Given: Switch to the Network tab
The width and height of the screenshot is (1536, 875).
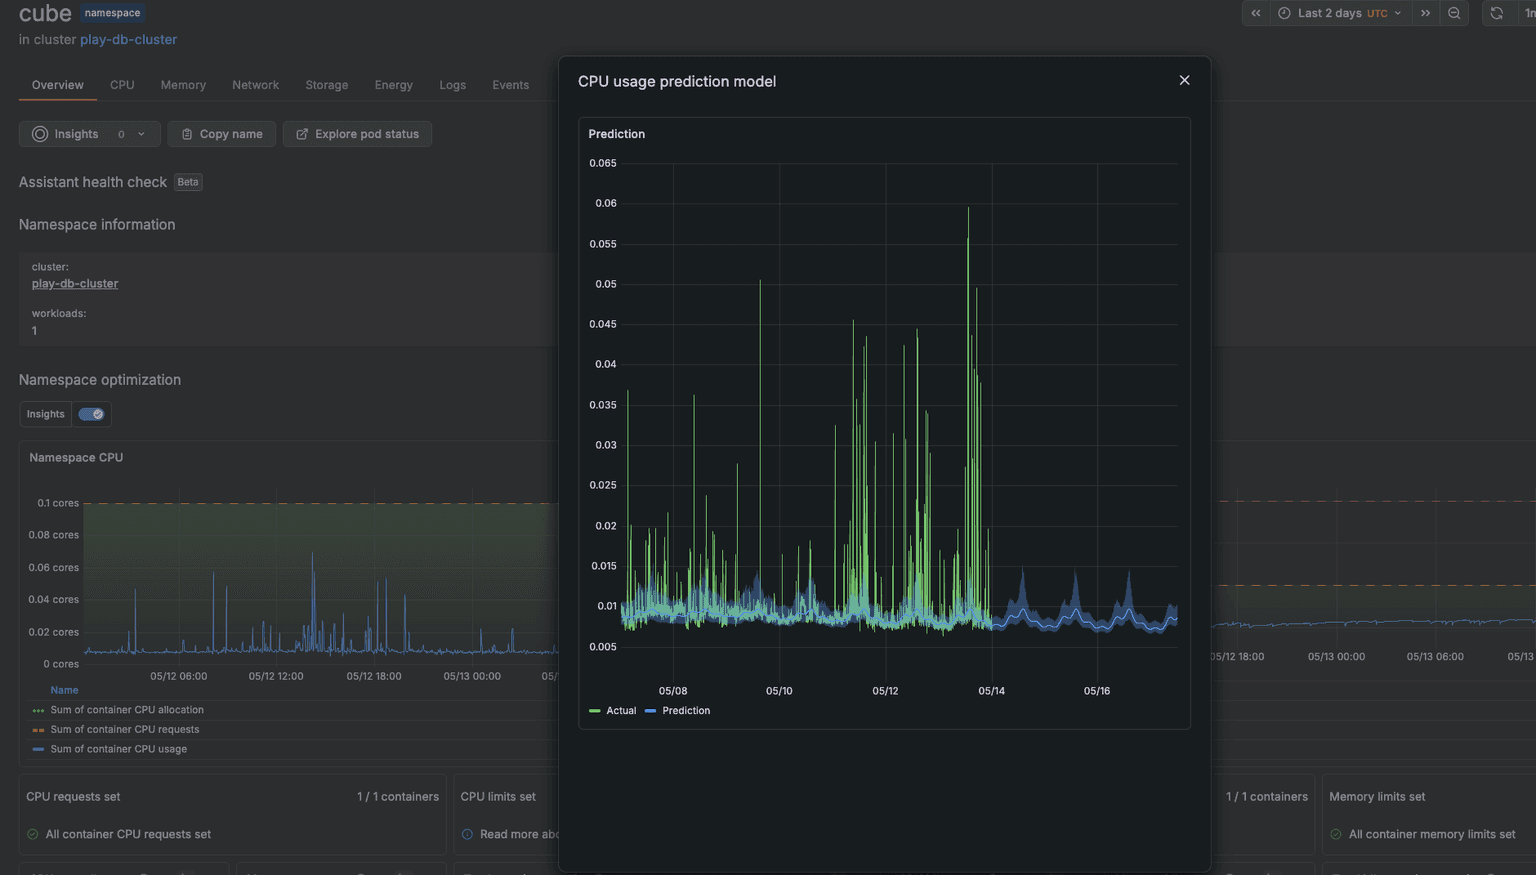Looking at the screenshot, I should click(255, 85).
